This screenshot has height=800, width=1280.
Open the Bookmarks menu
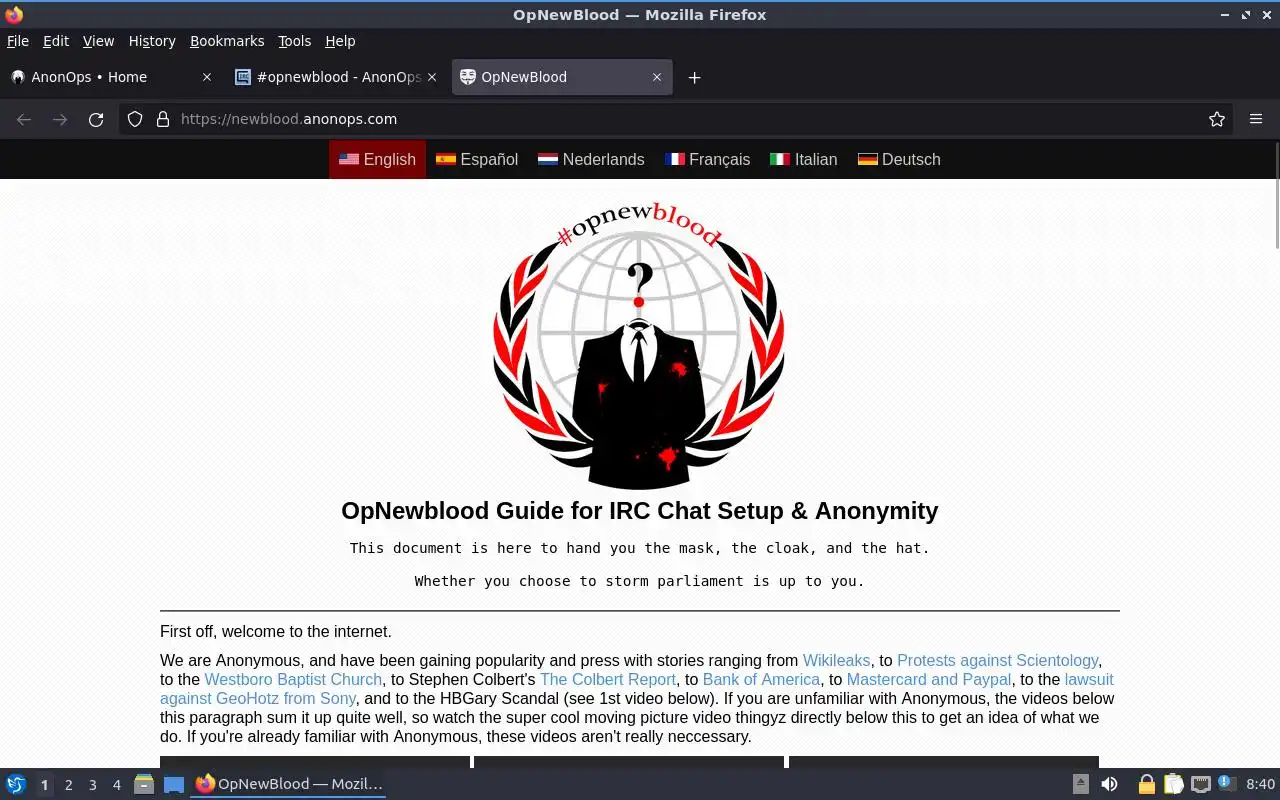click(227, 41)
